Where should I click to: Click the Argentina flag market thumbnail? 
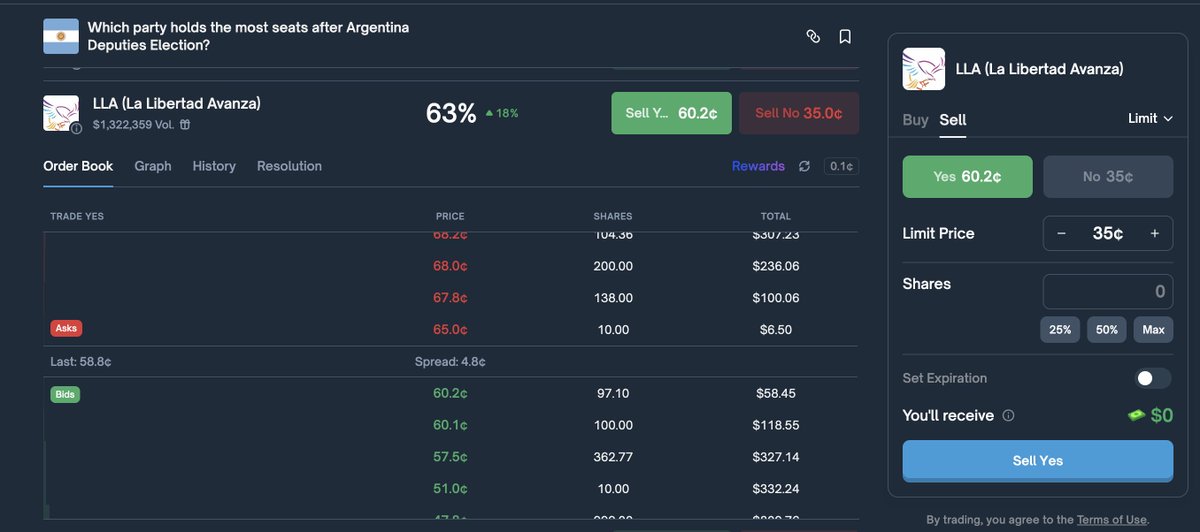pyautogui.click(x=60, y=37)
